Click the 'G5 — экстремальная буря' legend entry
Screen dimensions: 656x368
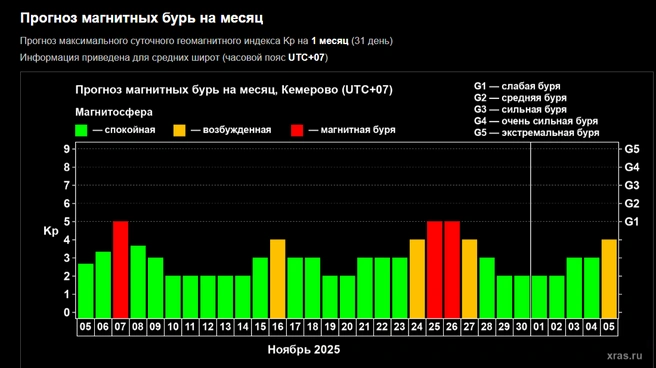click(x=536, y=133)
